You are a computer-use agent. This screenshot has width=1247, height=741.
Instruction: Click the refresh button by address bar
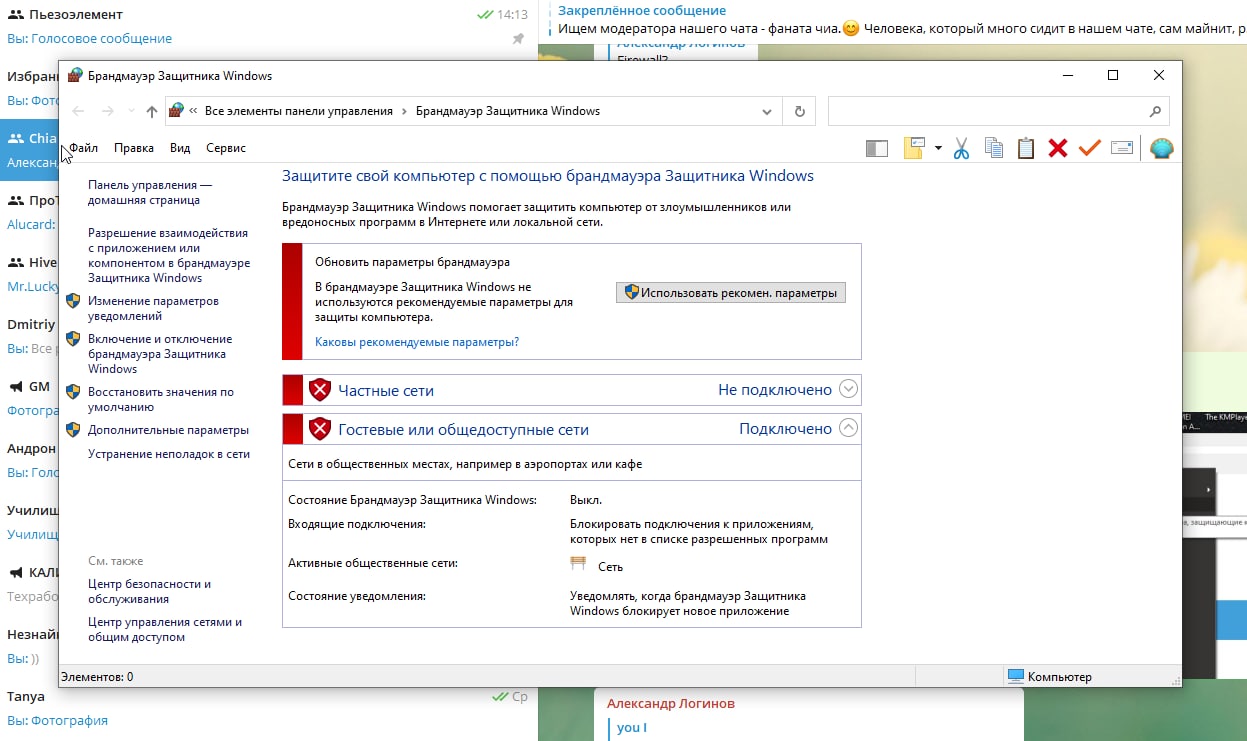click(x=800, y=111)
